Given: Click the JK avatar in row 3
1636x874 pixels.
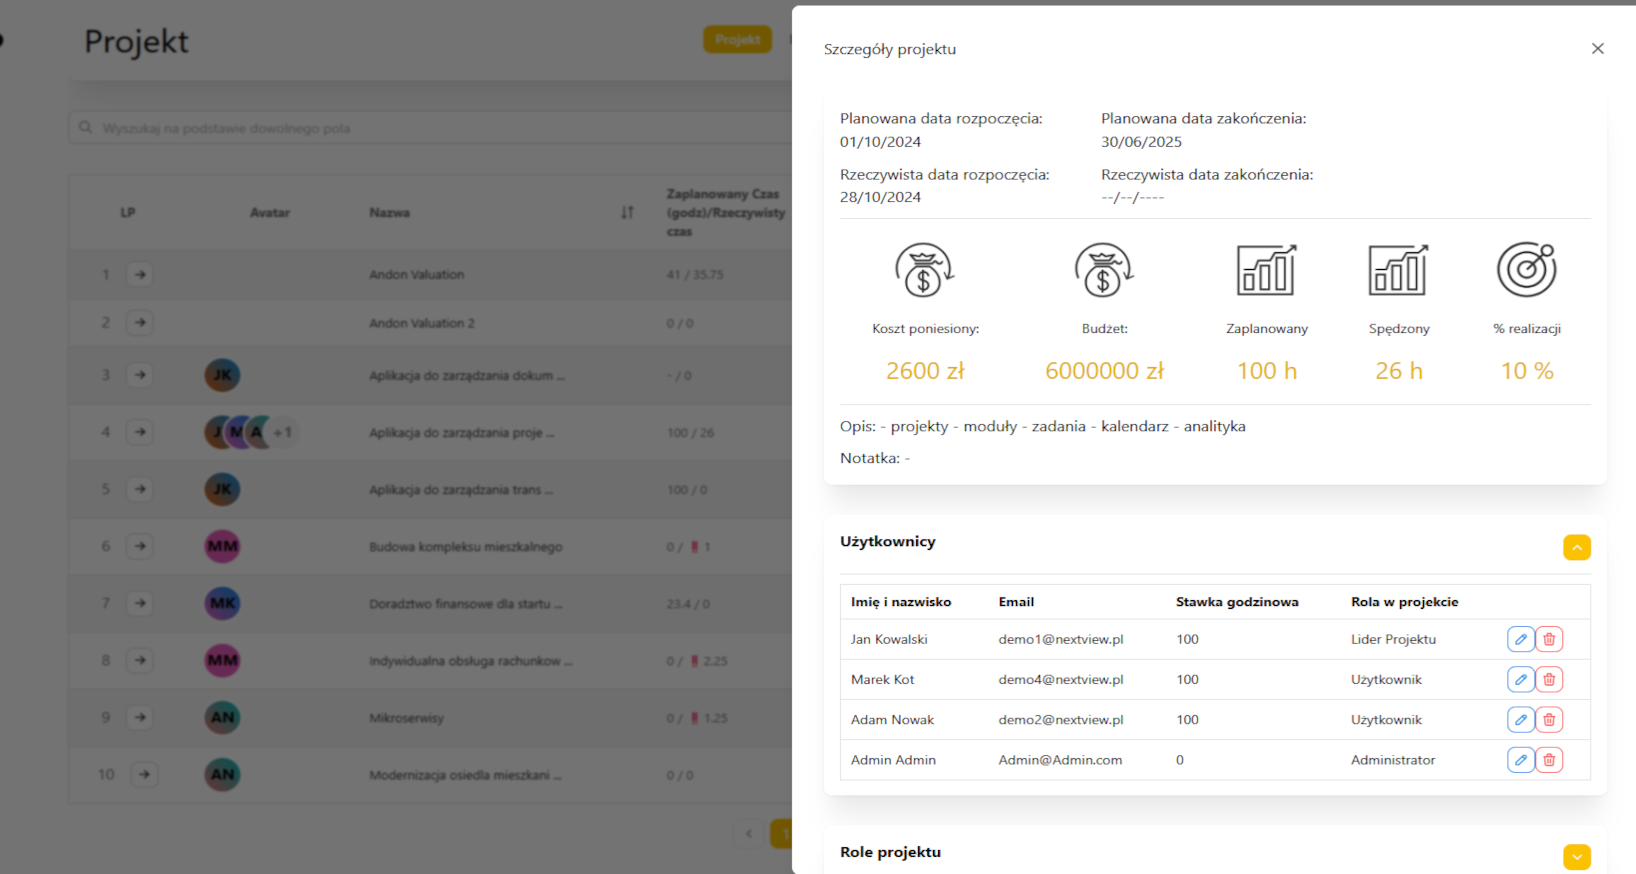Looking at the screenshot, I should click(222, 375).
